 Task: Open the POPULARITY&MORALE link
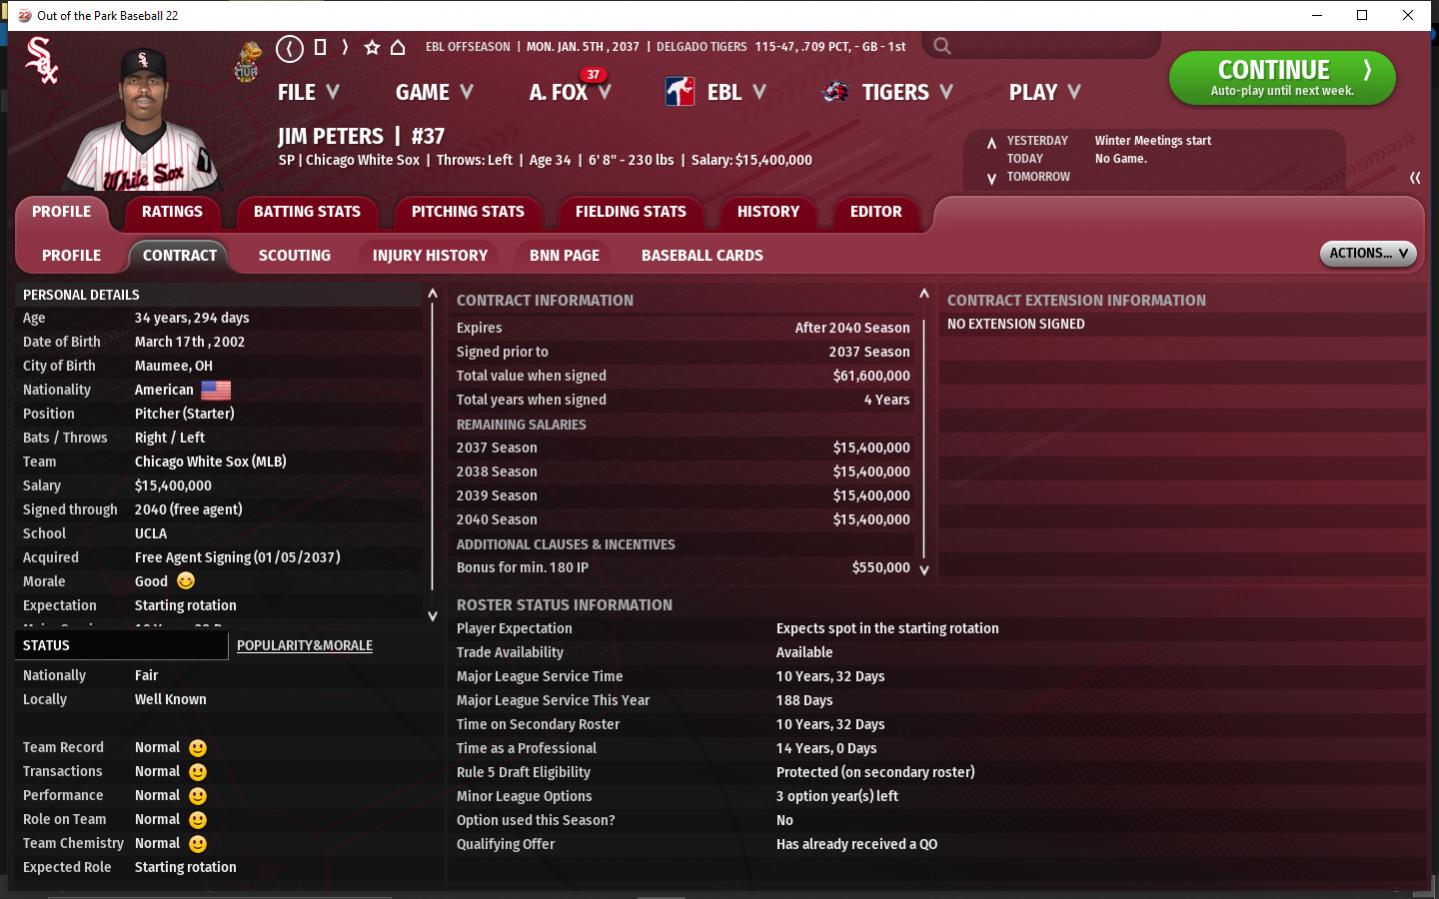(304, 646)
